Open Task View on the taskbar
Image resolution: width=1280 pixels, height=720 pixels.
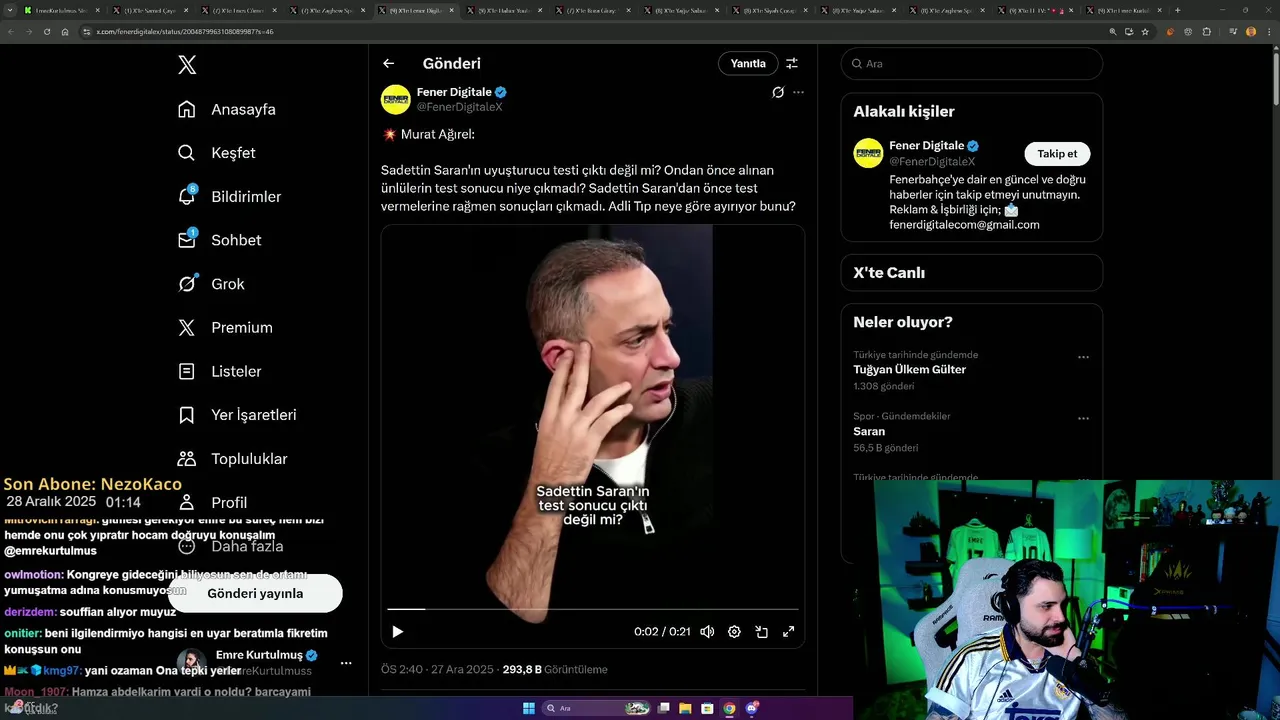pos(664,708)
